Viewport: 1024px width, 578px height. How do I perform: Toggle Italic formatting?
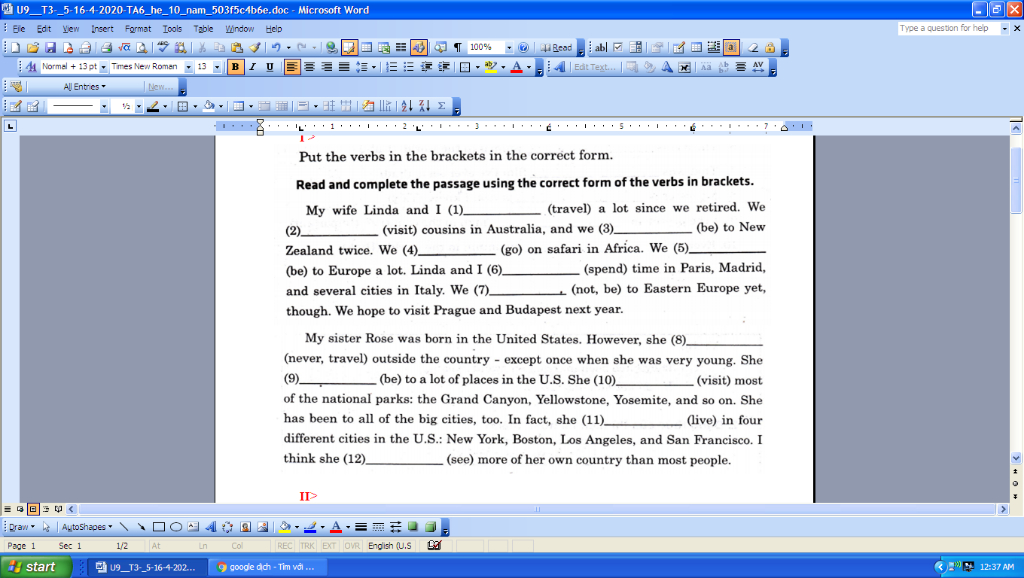[x=252, y=67]
